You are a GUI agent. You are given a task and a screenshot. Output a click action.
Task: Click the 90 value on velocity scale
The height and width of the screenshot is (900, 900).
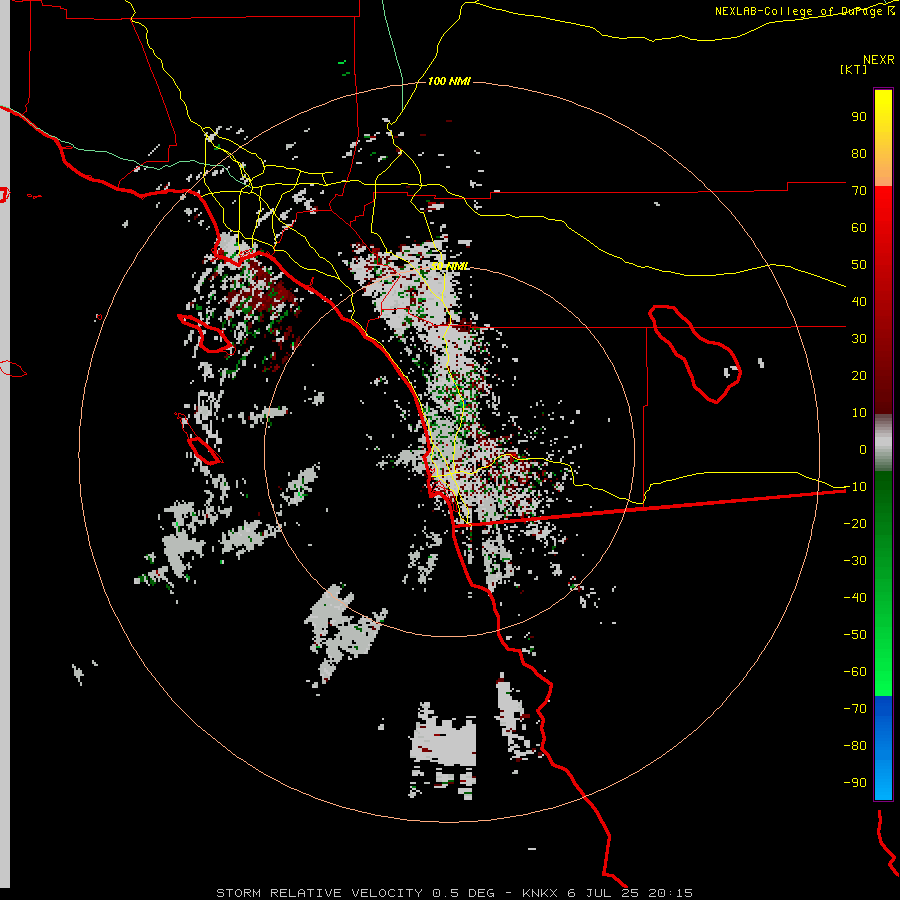pos(859,117)
